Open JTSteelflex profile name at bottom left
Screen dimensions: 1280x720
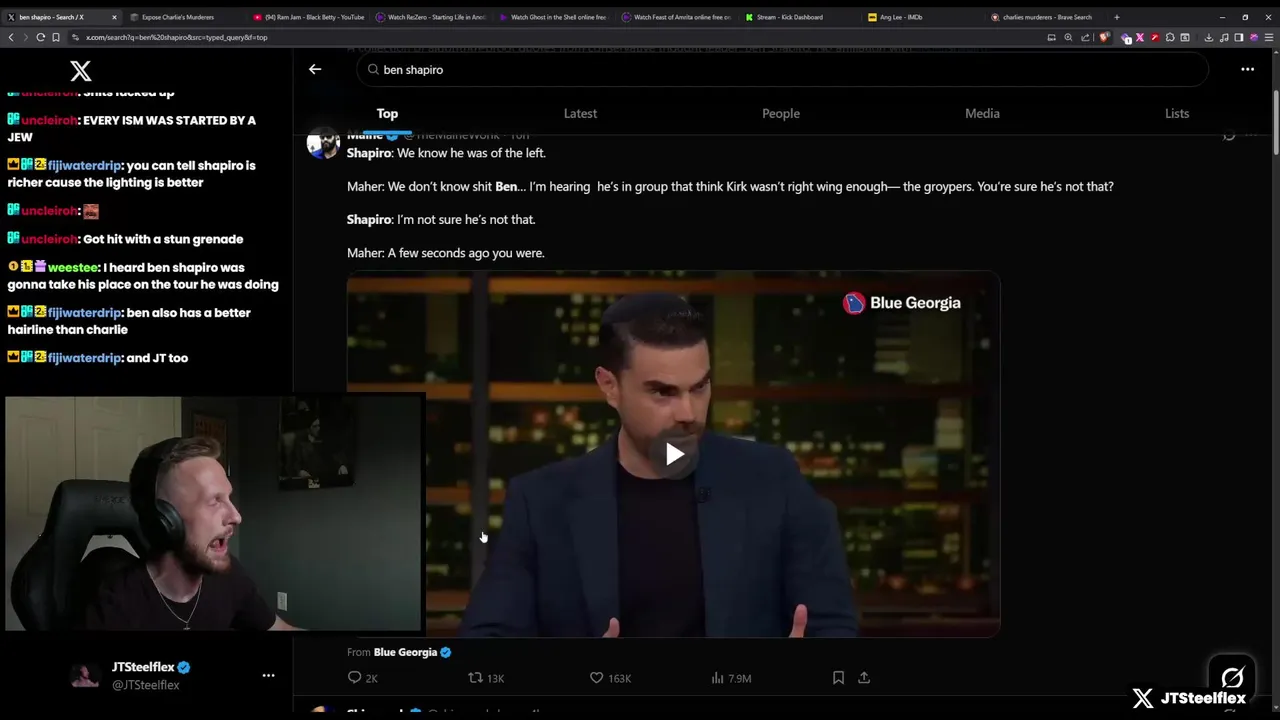[143, 667]
